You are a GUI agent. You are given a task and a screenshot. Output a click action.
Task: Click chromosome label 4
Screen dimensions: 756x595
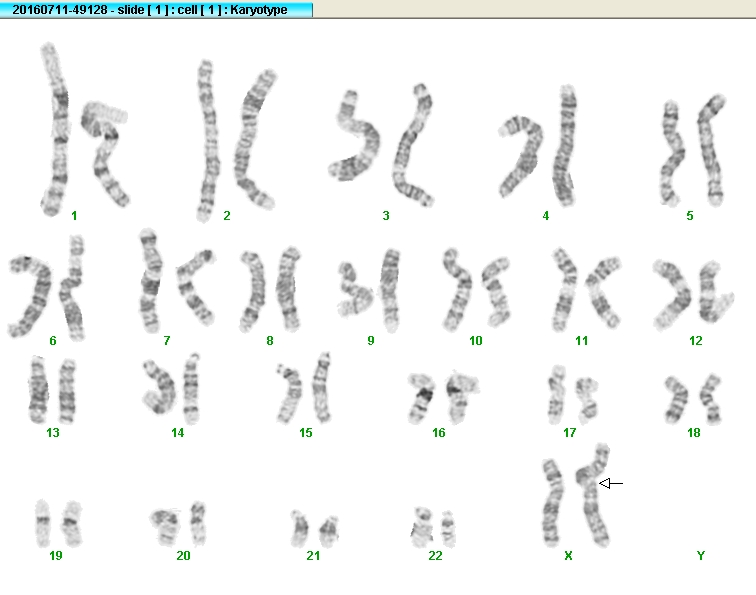pyautogui.click(x=545, y=216)
